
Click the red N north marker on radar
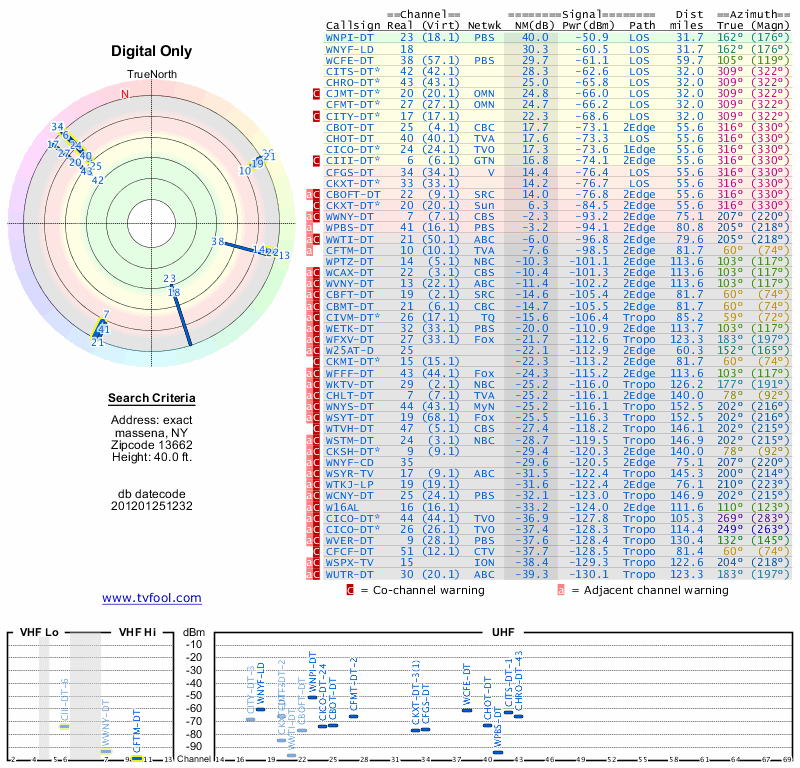coord(125,95)
